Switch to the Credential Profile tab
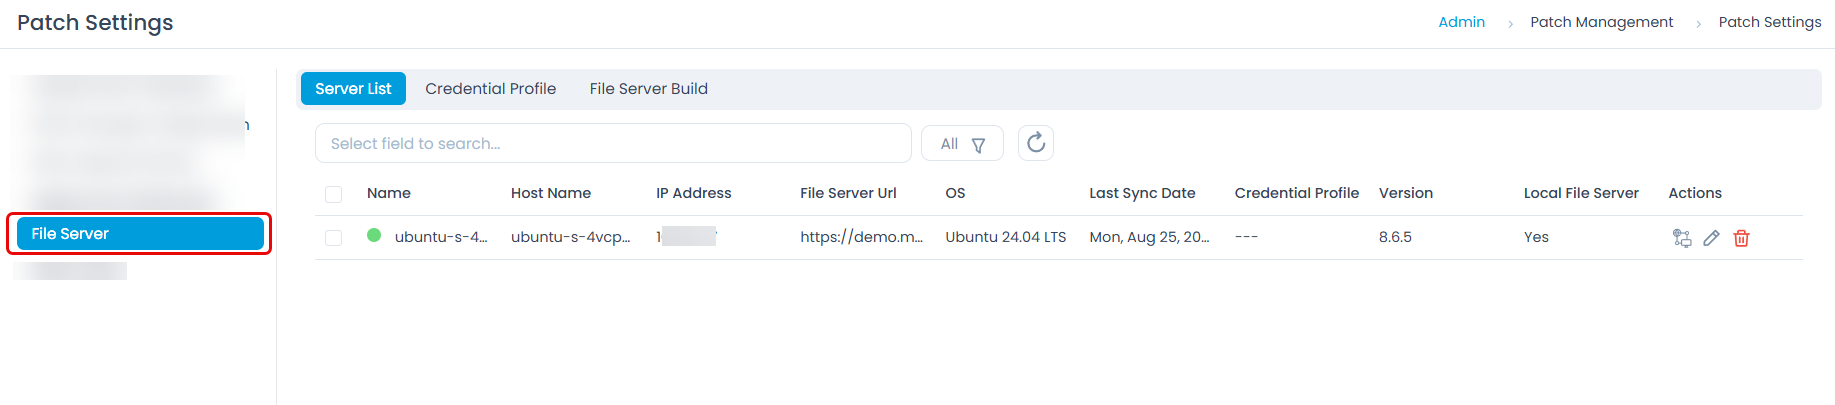 coord(490,89)
